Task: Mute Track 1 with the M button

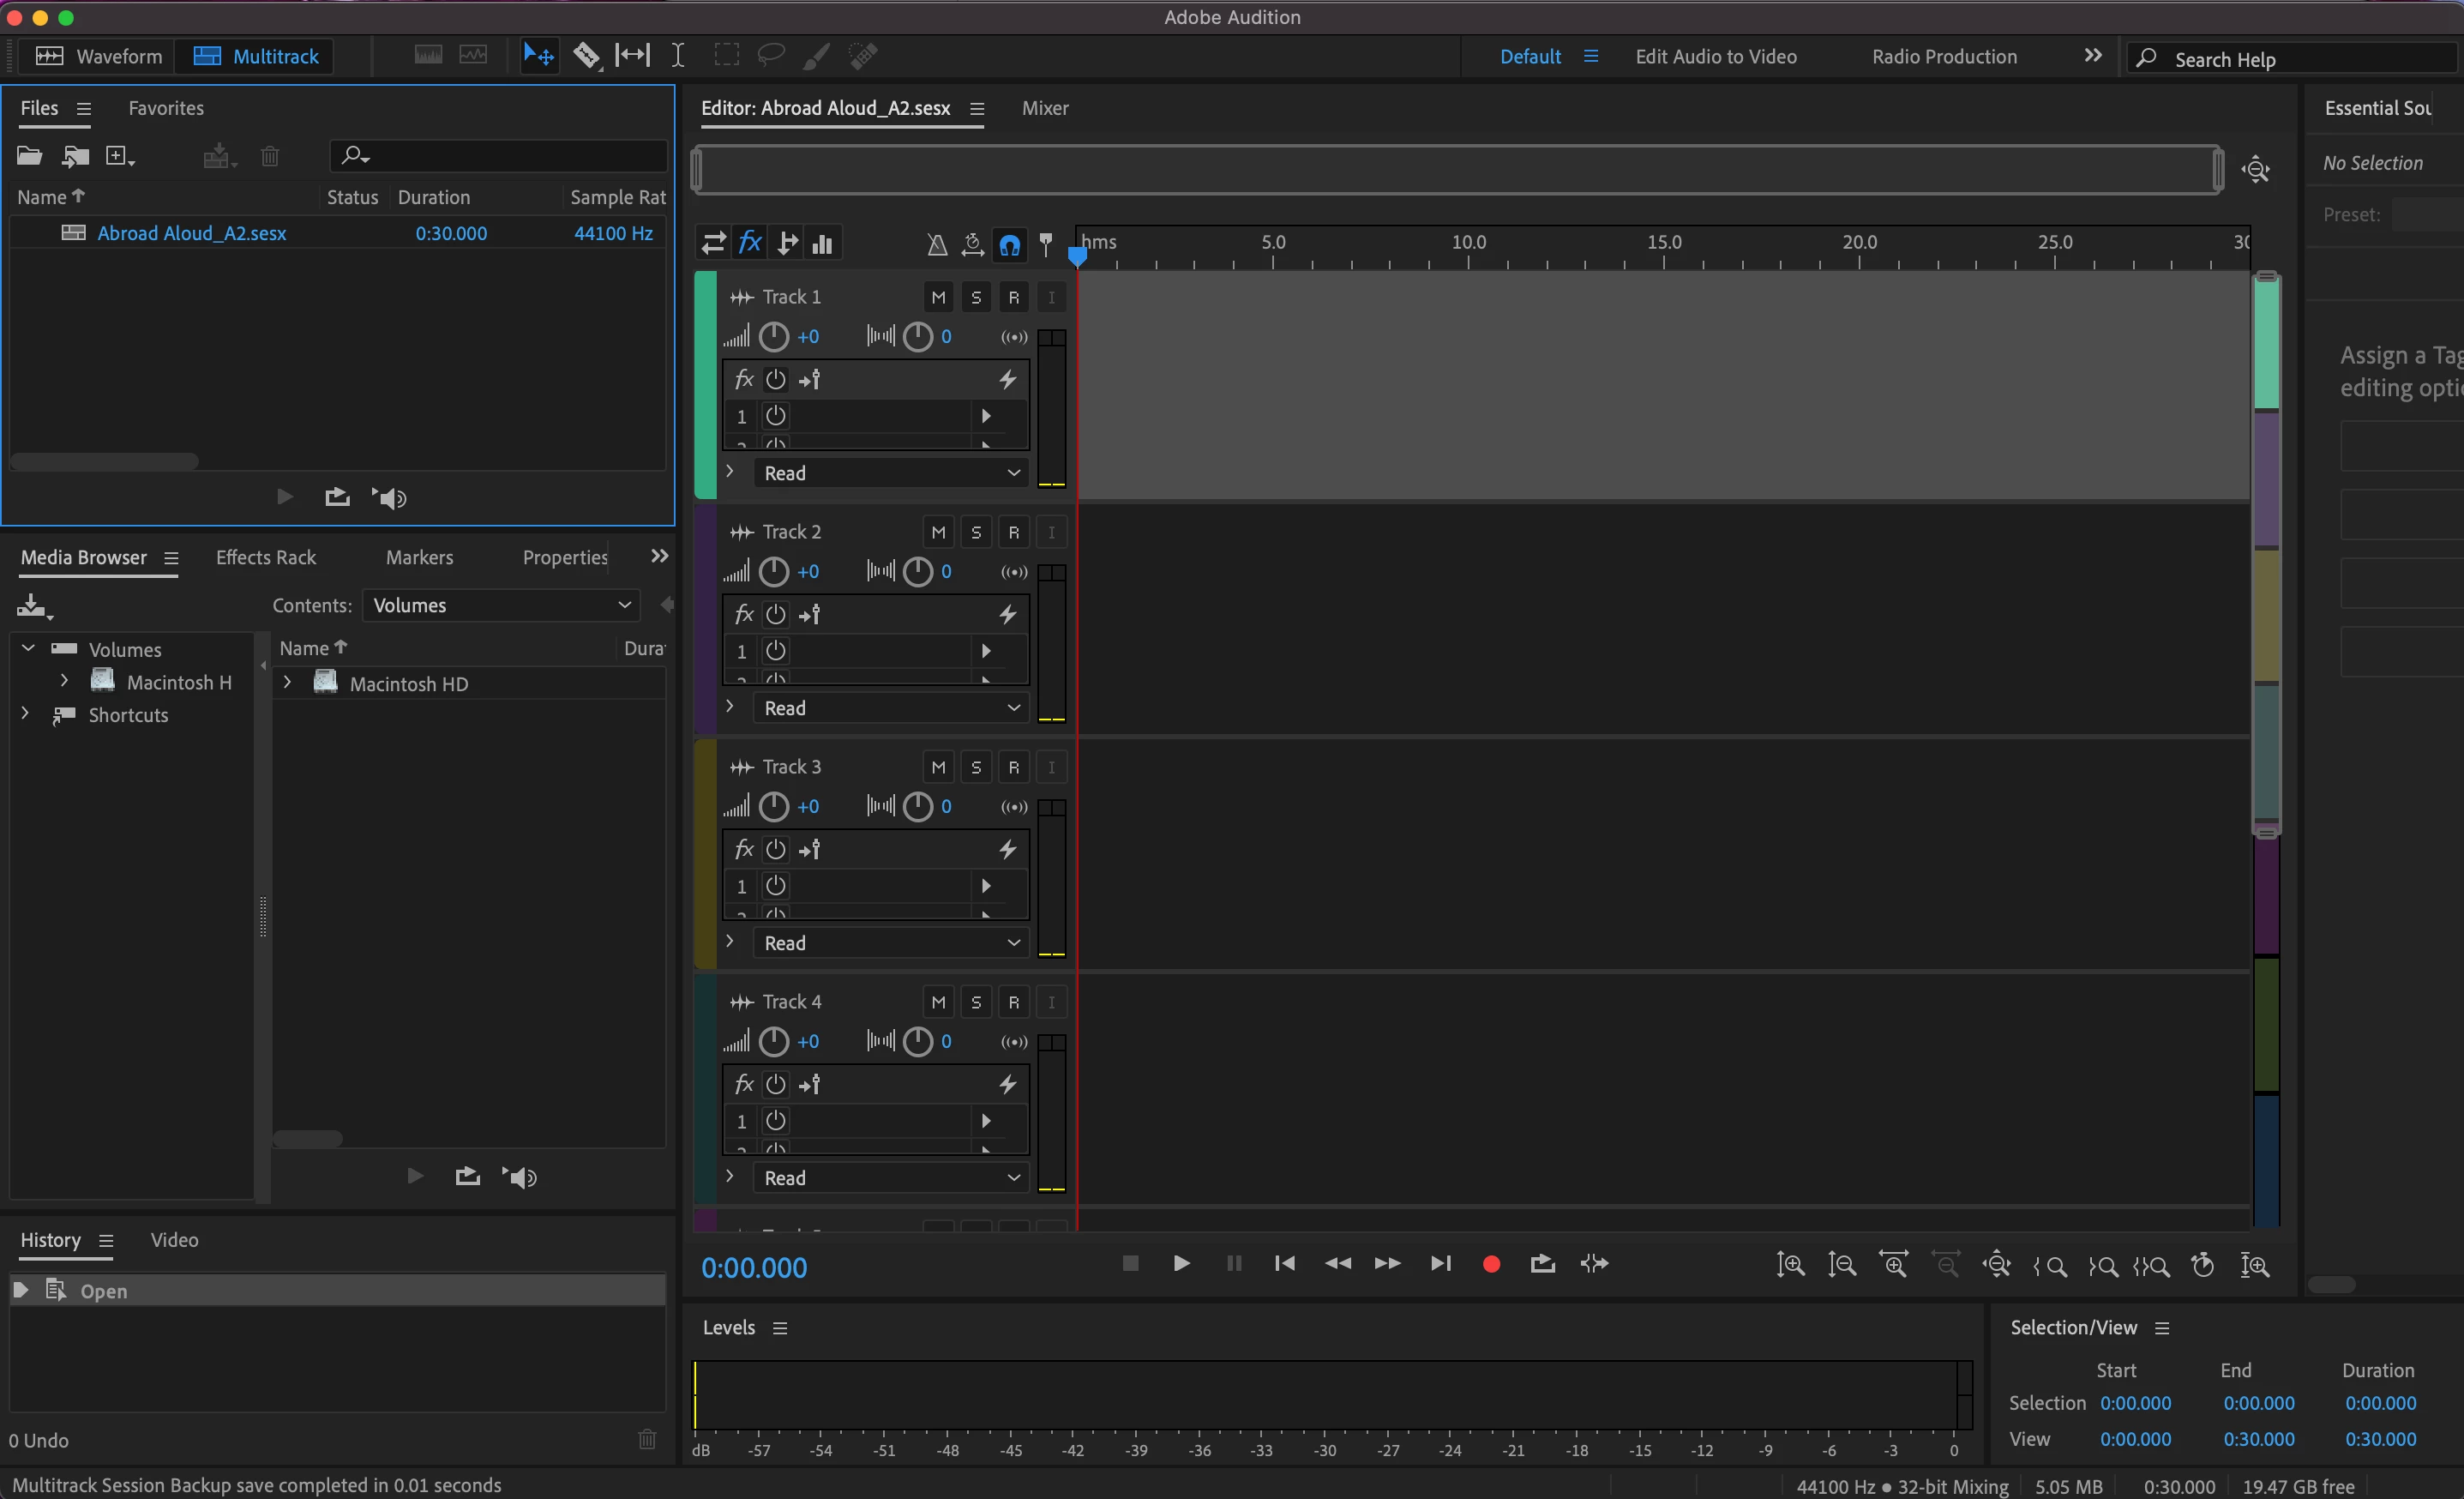Action: tap(937, 297)
